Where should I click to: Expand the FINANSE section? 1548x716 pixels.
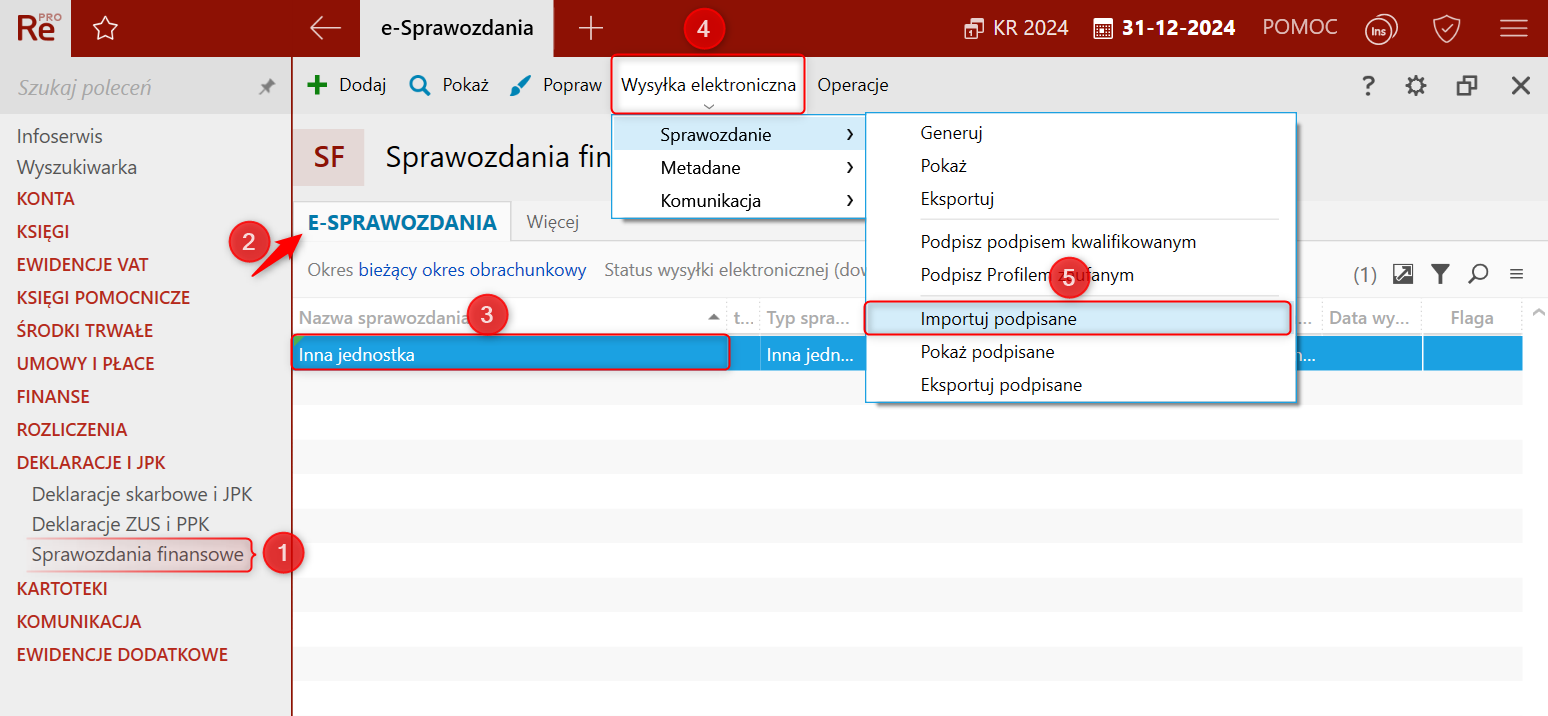point(53,397)
